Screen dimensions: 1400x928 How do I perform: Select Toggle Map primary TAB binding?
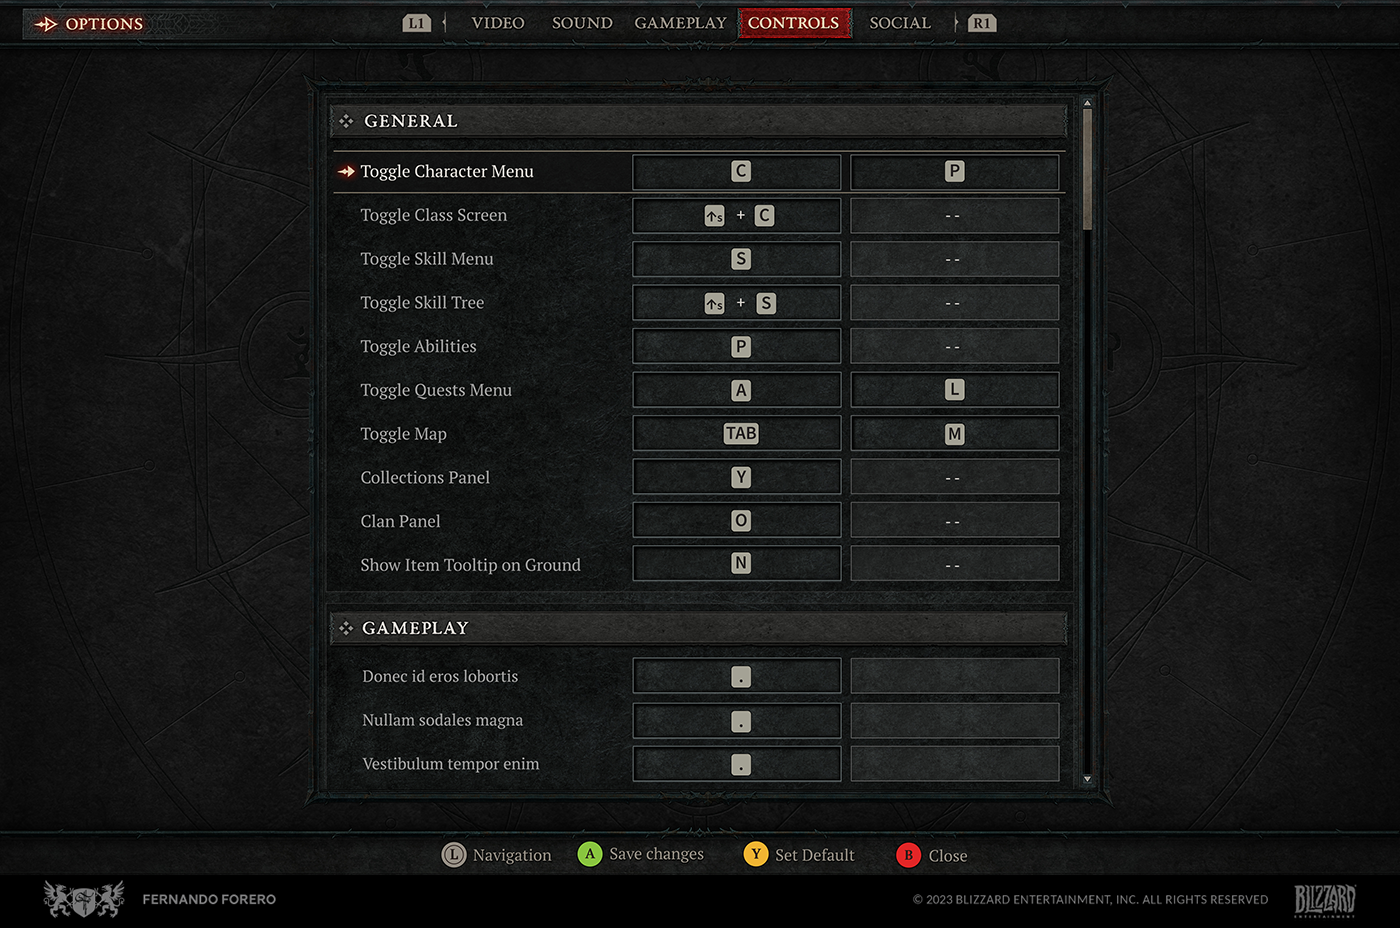pos(737,434)
